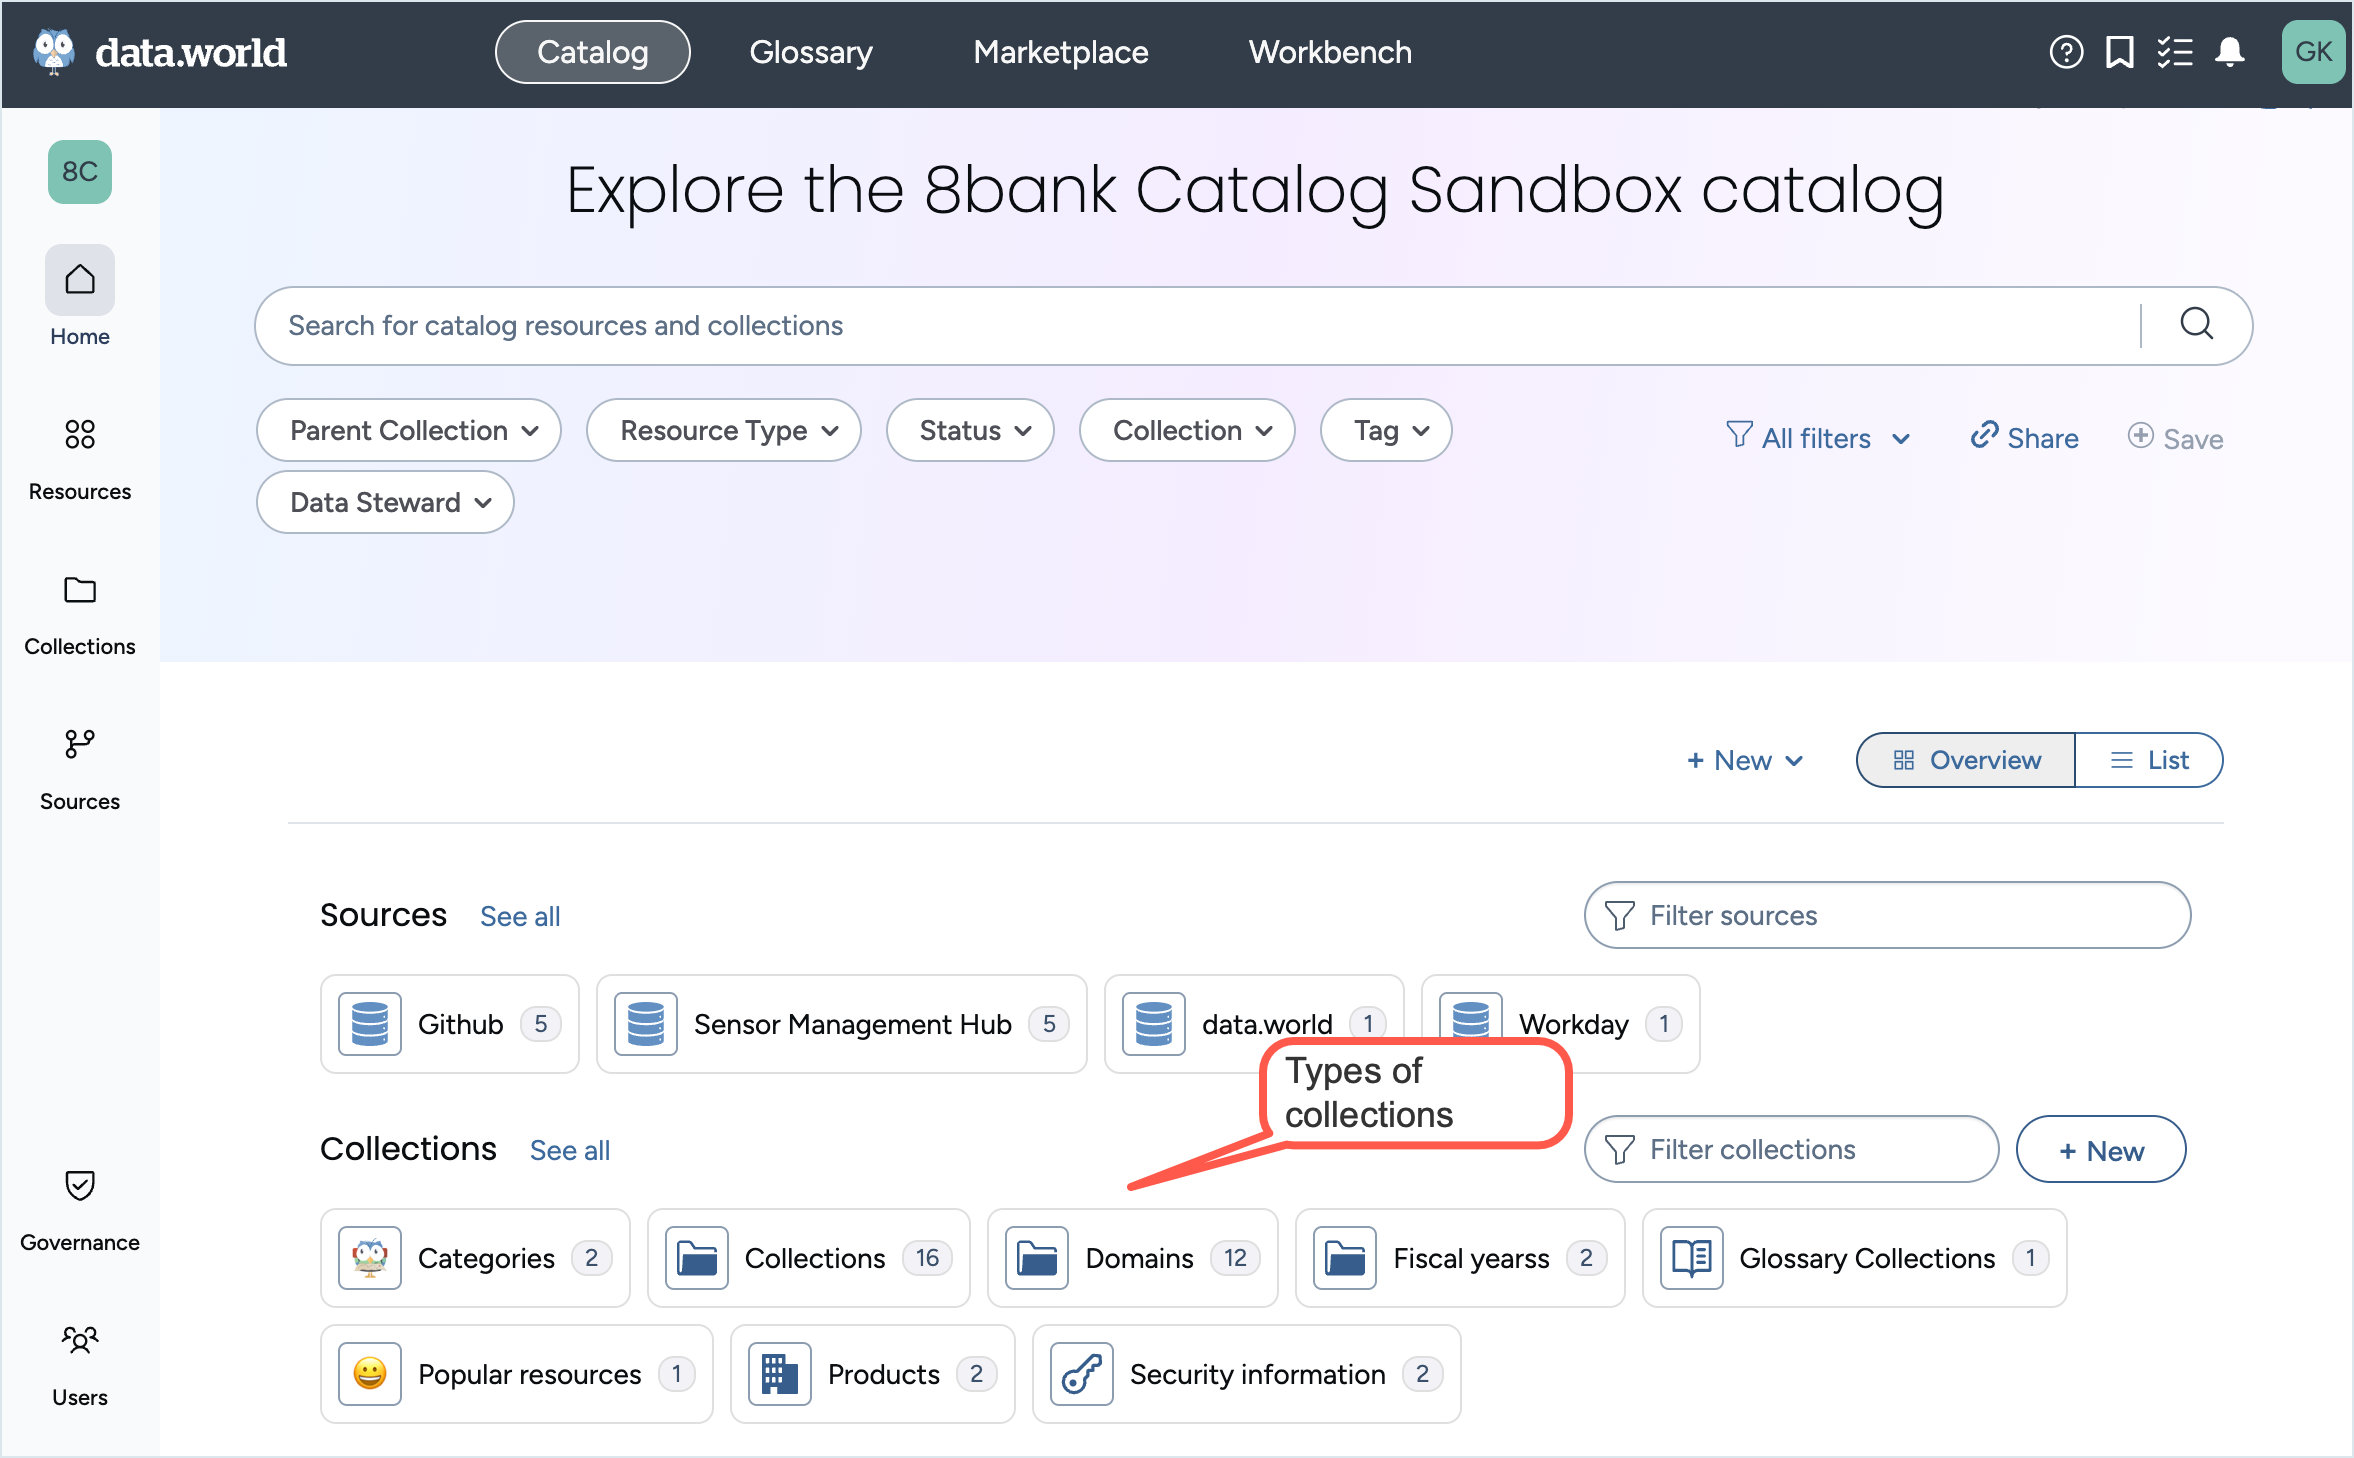Click See all next to Sources
Viewport: 2354px width, 1458px height.
pyautogui.click(x=519, y=916)
